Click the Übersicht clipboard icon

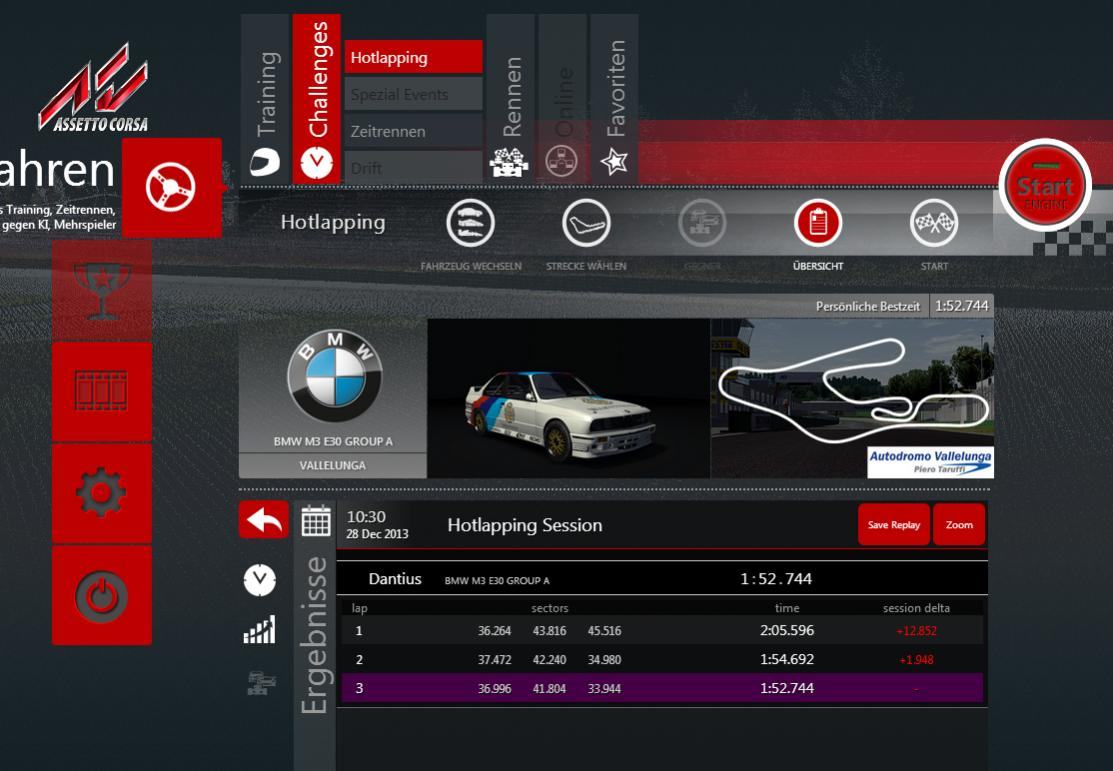point(818,223)
